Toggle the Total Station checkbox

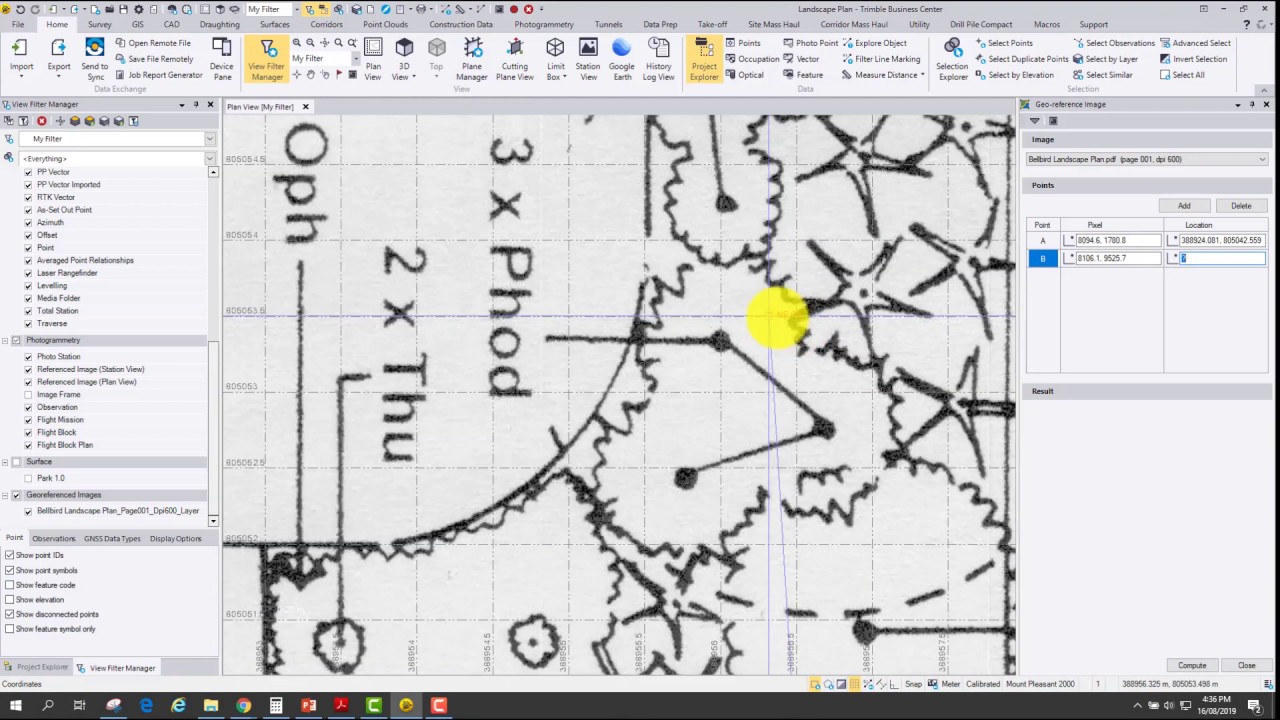tap(28, 311)
